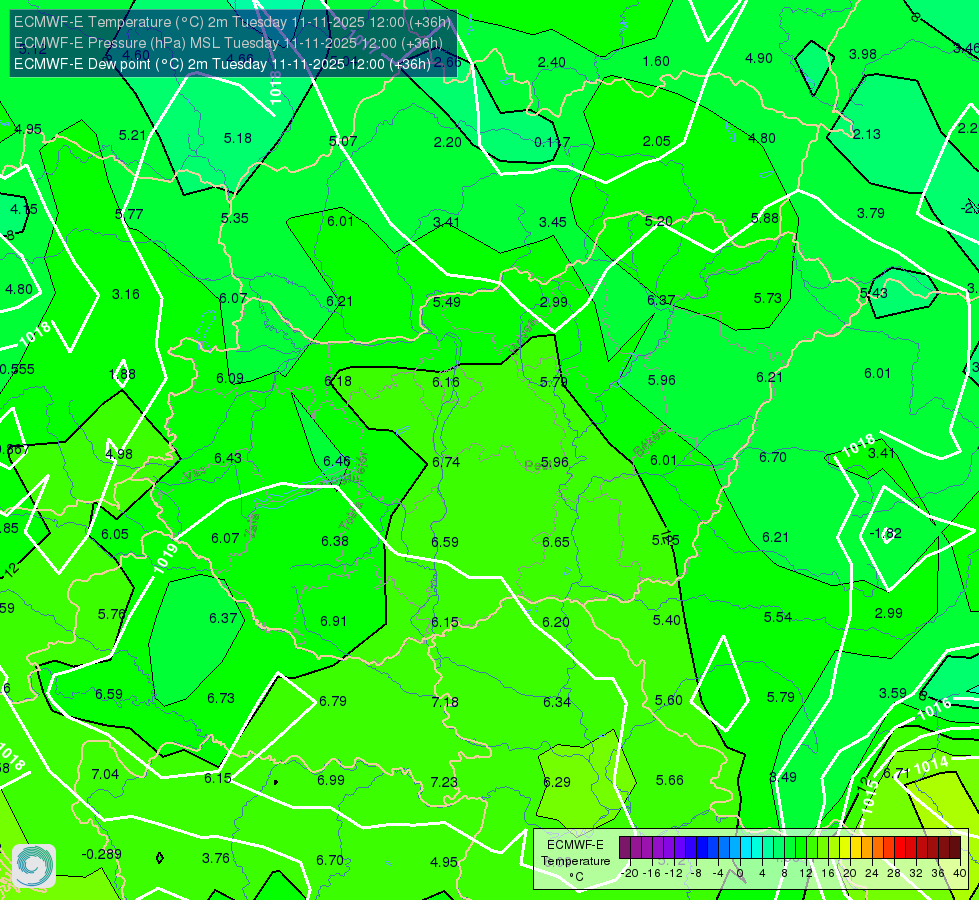Viewport: 979px width, 900px height.
Task: Click the 6.20 dew point value
Action: pos(556,622)
